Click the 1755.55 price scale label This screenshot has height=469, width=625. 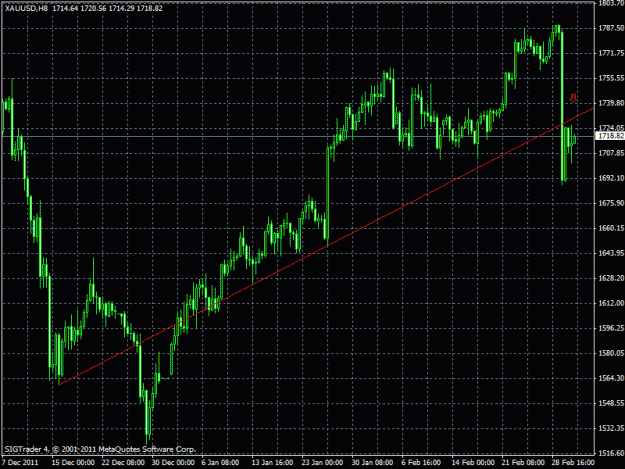[611, 78]
